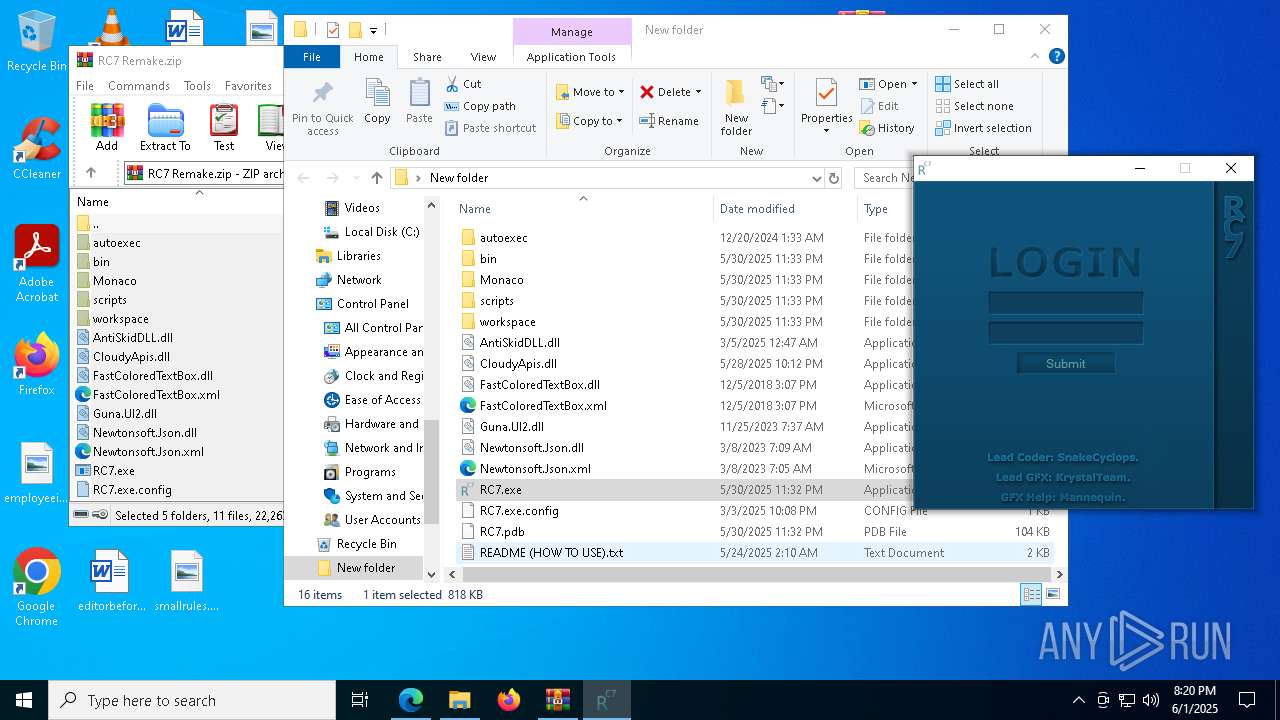Open the File tab in Explorer
This screenshot has height=720, width=1280.
(312, 57)
